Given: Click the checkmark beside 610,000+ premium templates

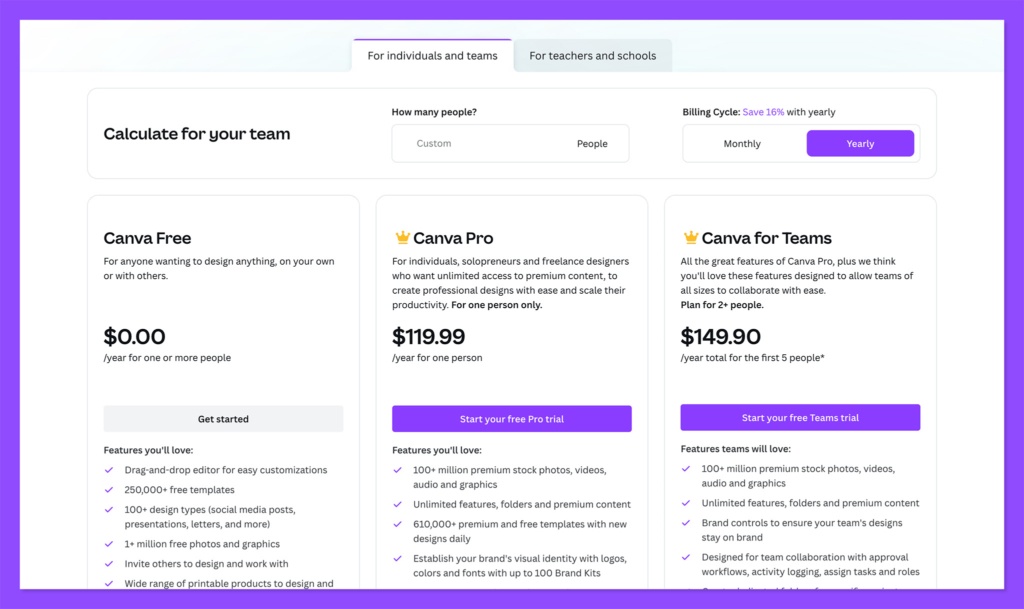Looking at the screenshot, I should (x=398, y=524).
